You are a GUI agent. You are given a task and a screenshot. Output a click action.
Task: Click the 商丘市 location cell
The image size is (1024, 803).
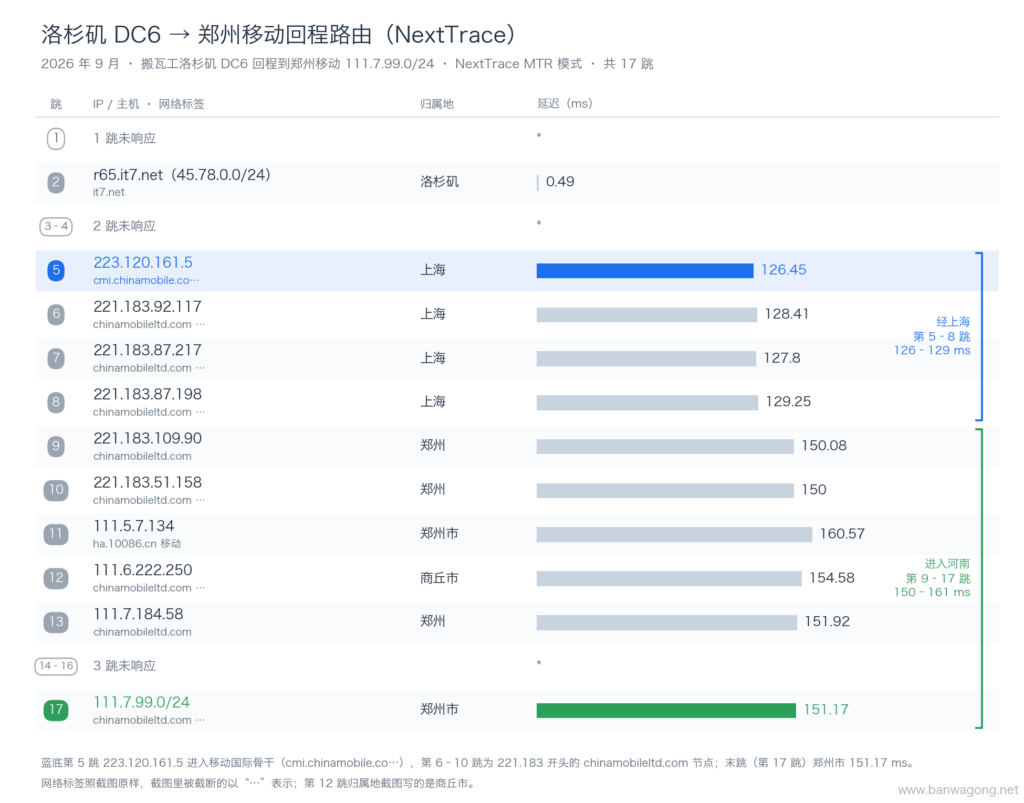tap(440, 578)
